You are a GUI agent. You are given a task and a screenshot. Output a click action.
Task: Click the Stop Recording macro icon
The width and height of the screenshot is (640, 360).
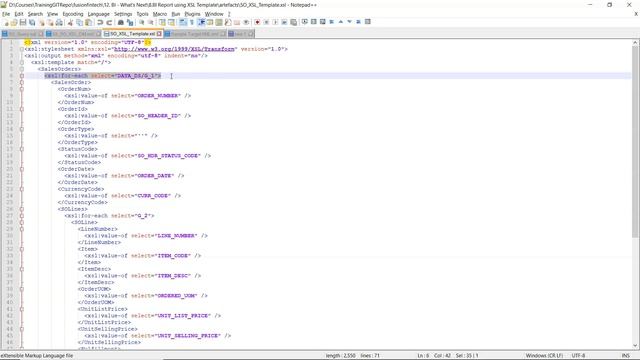266,22
